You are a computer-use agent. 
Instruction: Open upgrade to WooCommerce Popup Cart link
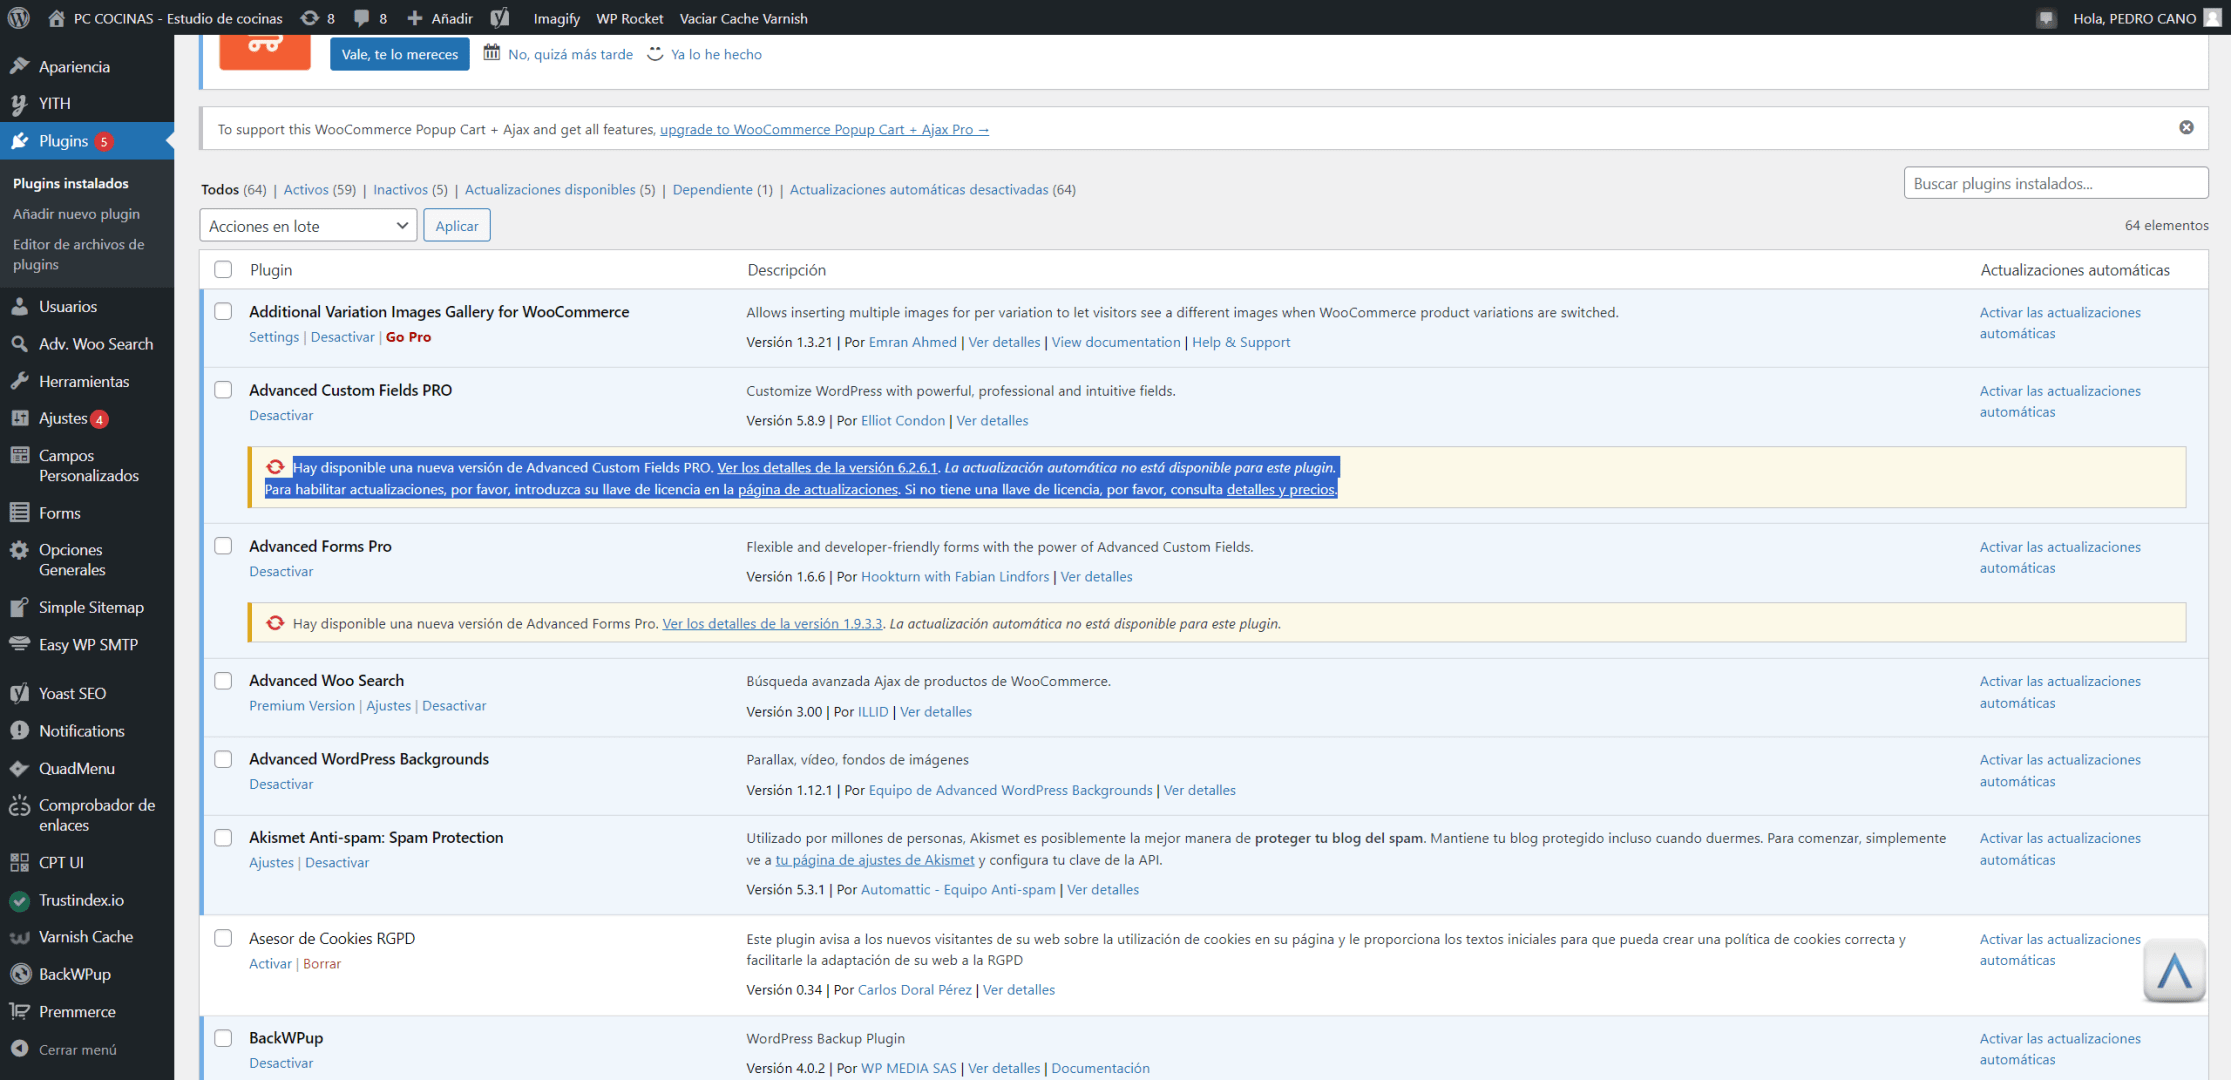[x=824, y=129]
